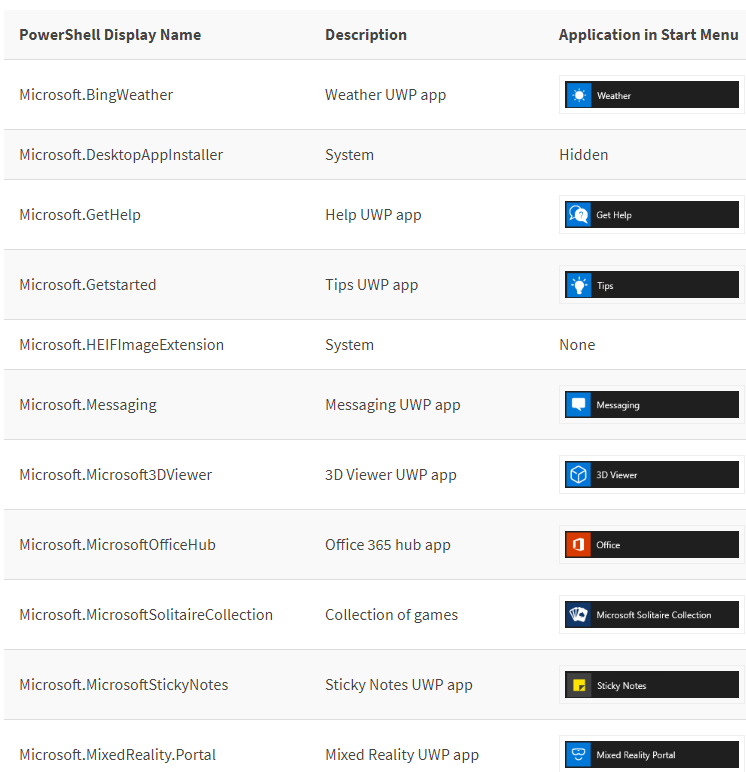Click the 'Application in Start Menu' header

[x=648, y=35]
